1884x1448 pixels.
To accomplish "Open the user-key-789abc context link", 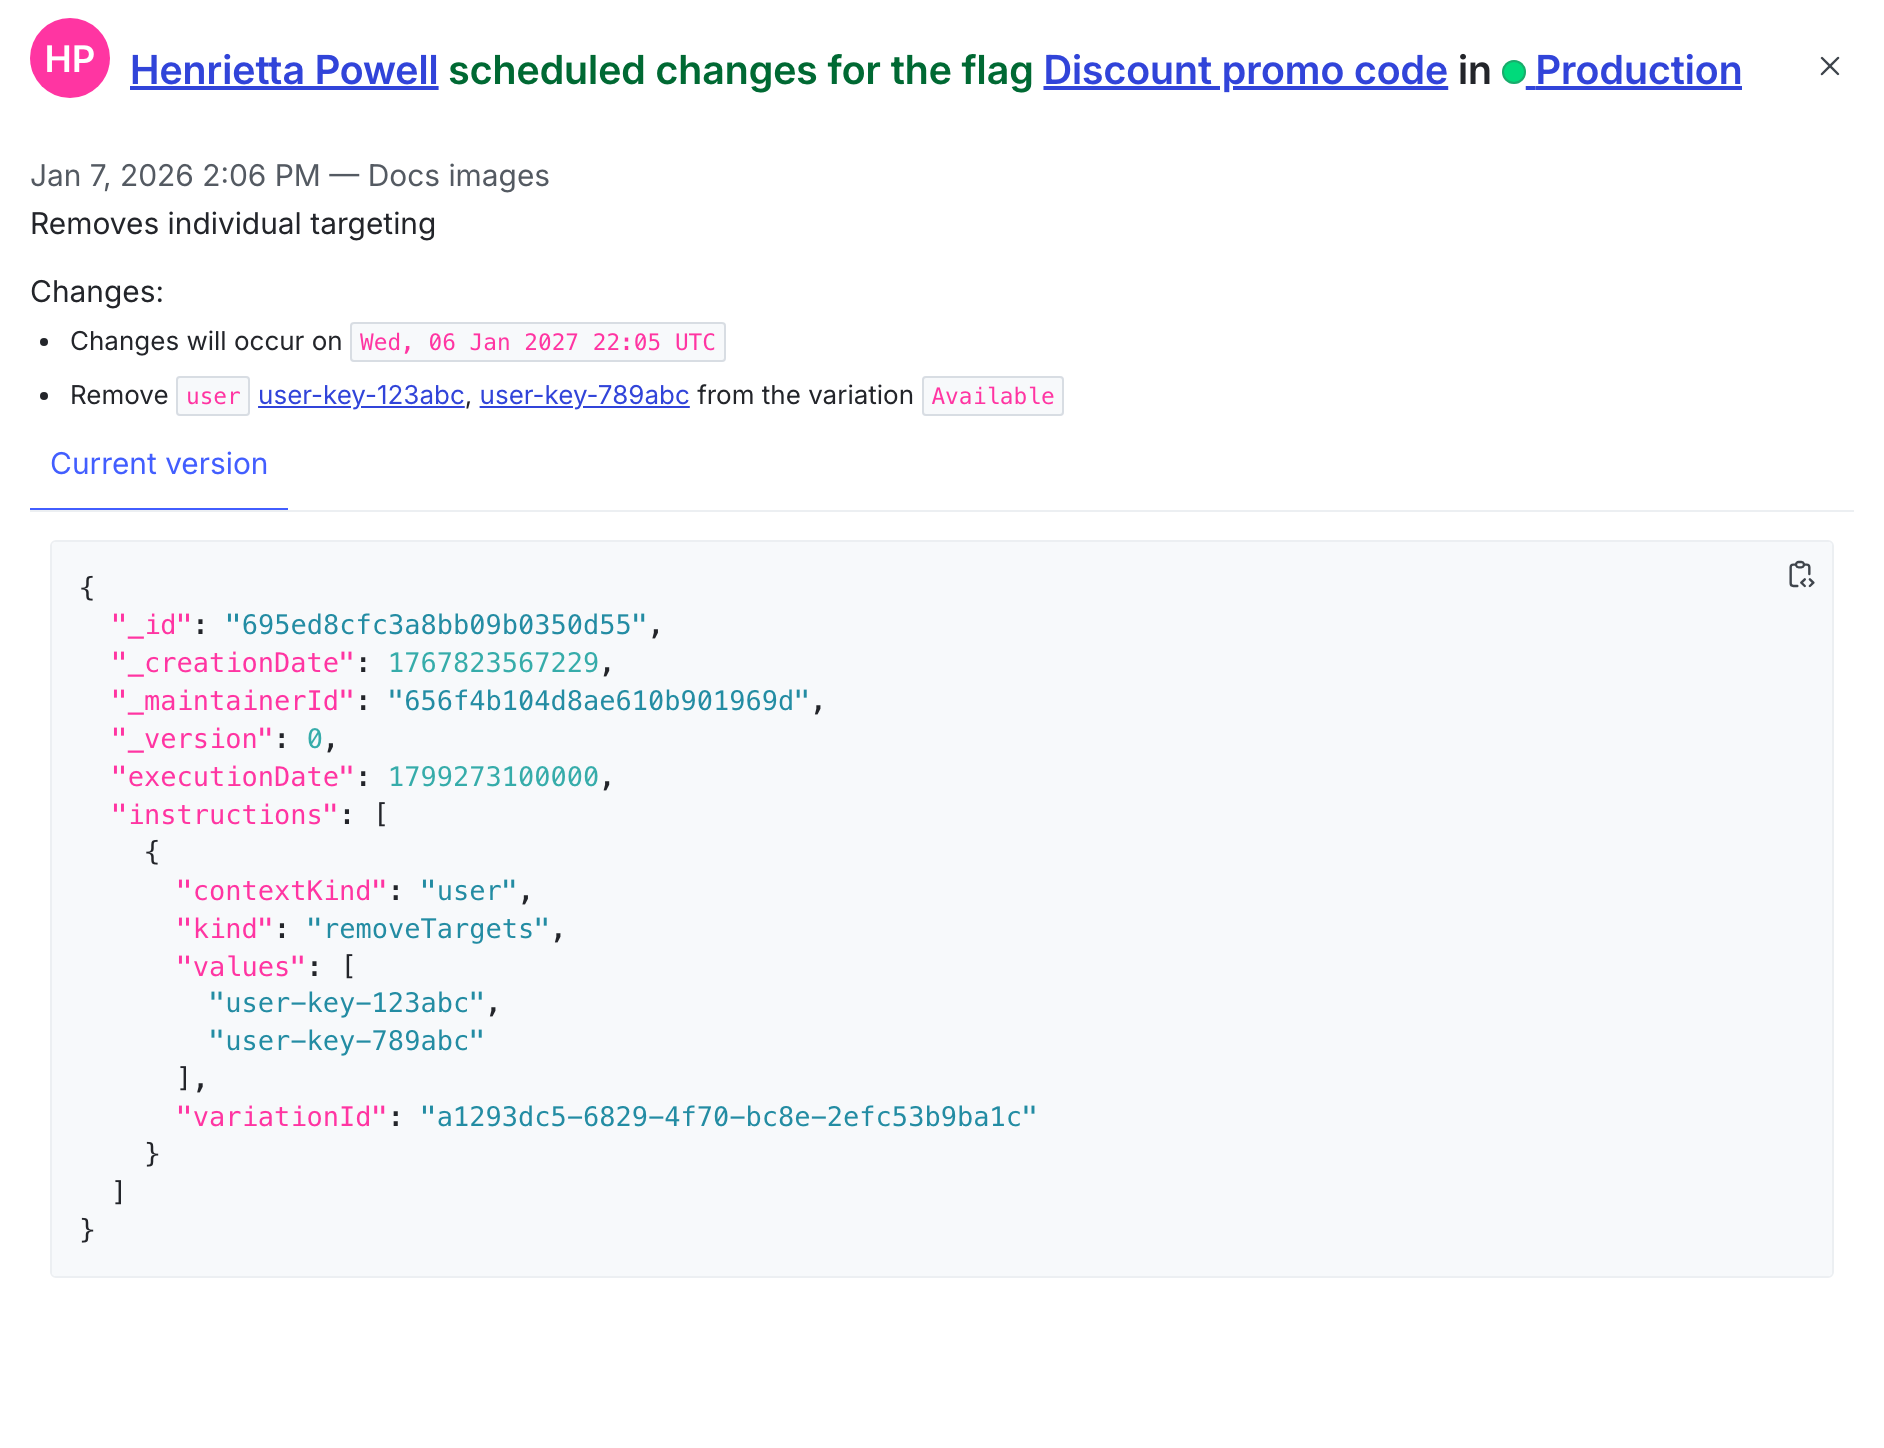I will [x=584, y=395].
